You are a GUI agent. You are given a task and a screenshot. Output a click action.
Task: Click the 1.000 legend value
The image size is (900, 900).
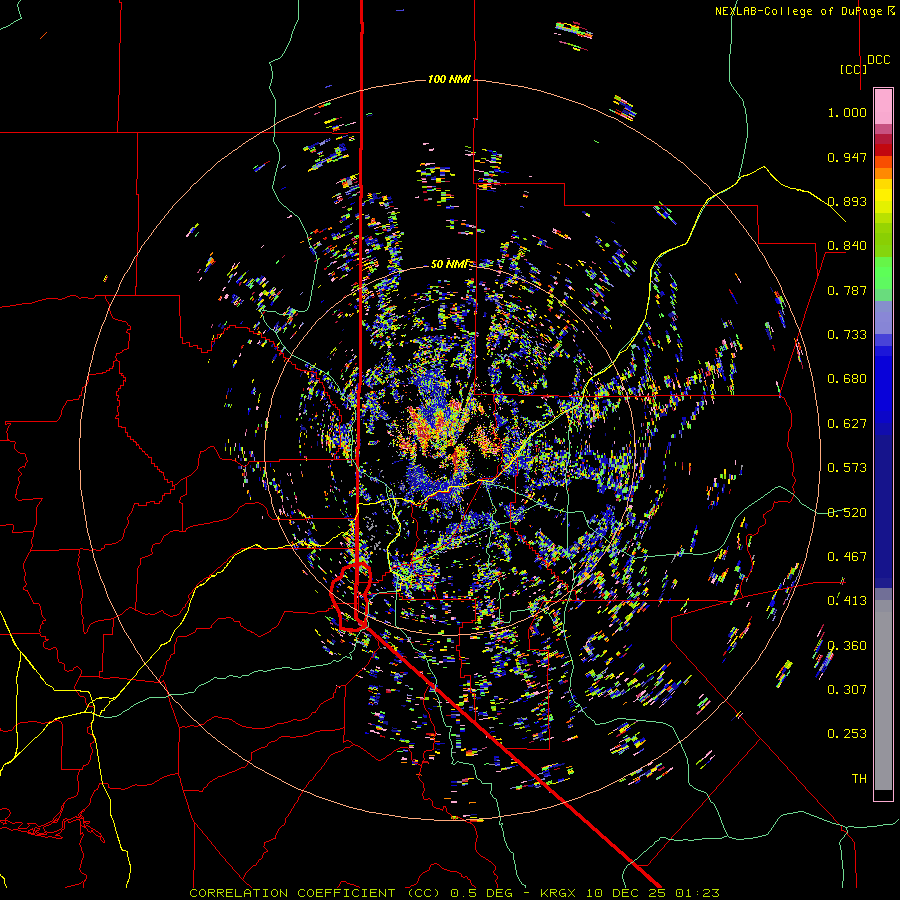pyautogui.click(x=847, y=112)
